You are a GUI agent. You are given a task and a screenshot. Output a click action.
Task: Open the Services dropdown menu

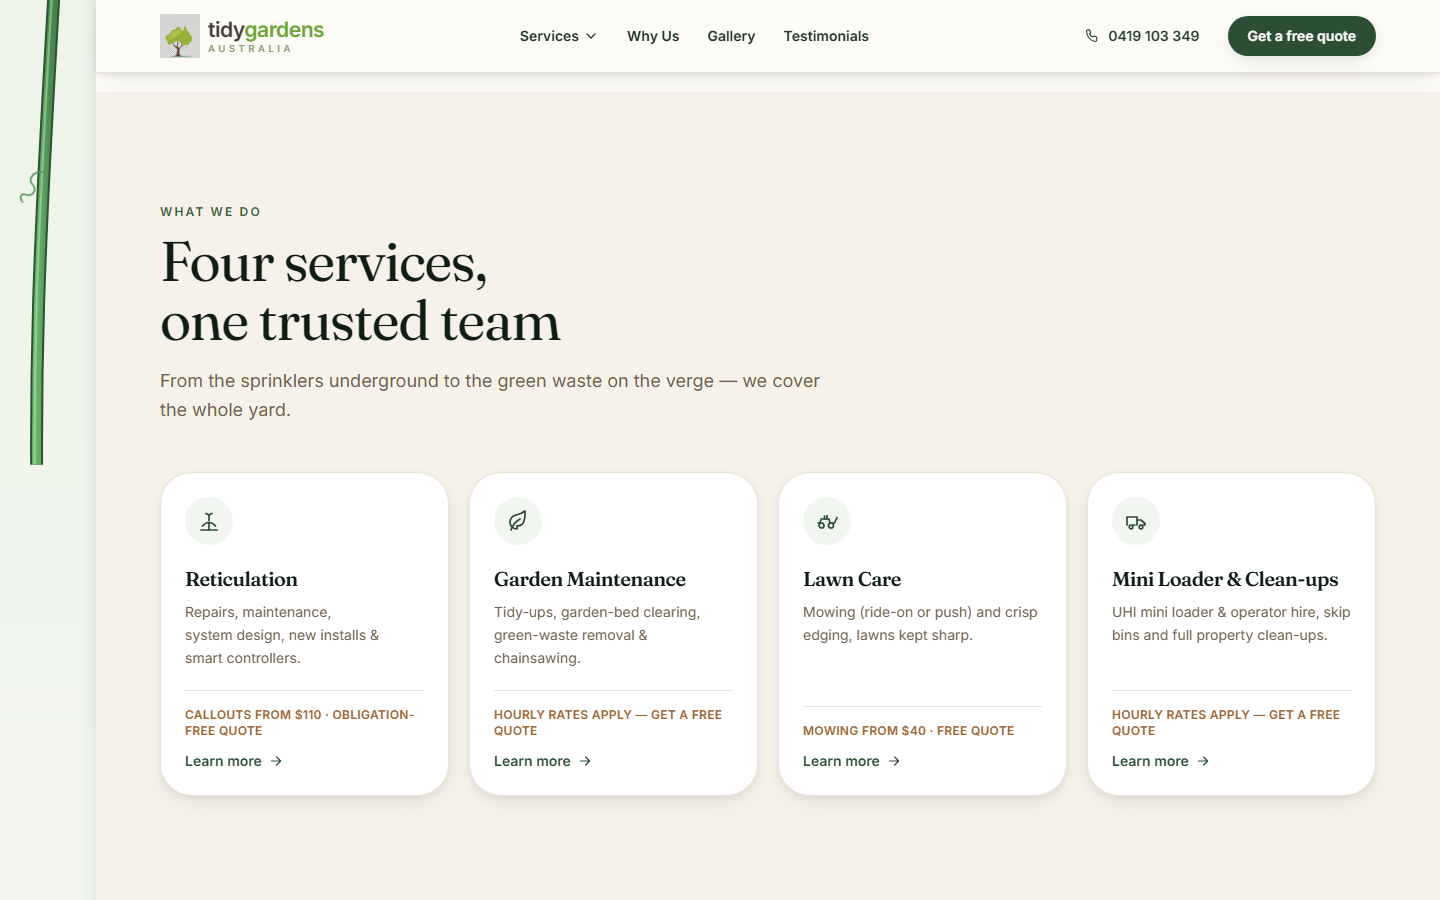tap(558, 36)
